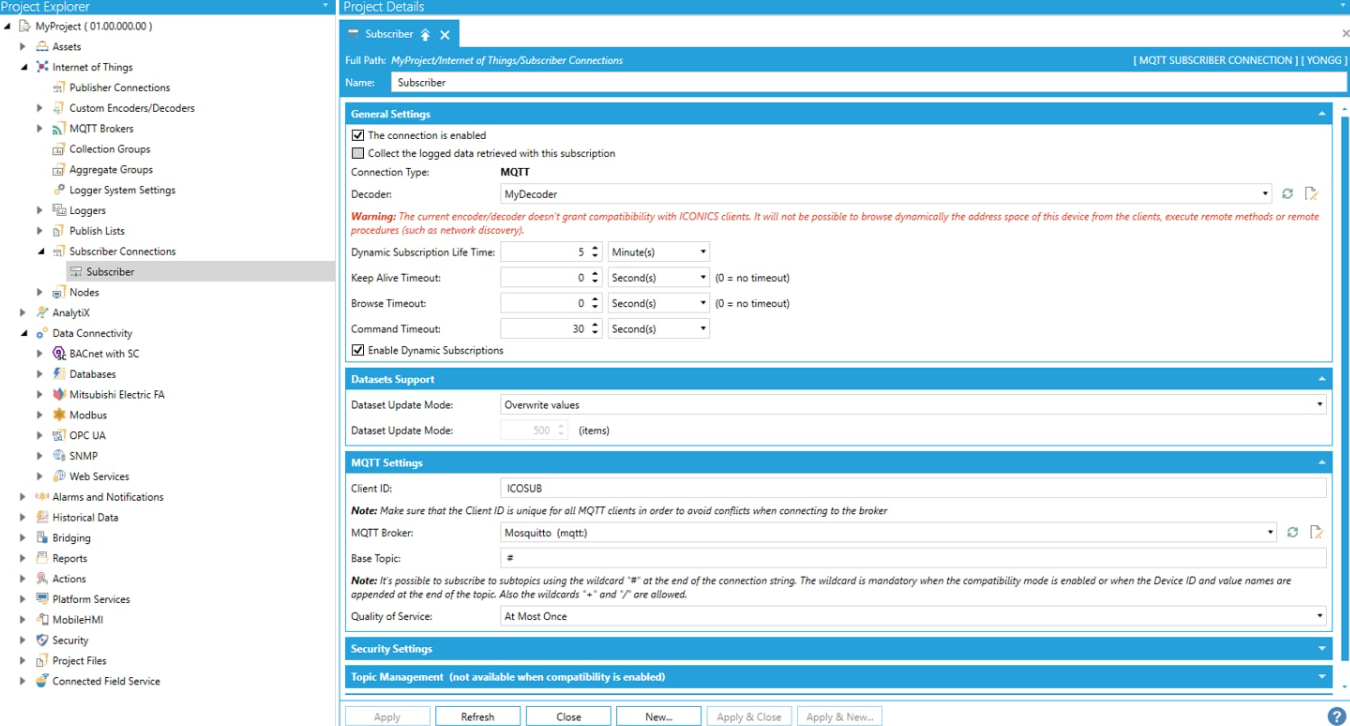1350x726 pixels.
Task: Select Publisher Connections in tree
Action: [x=120, y=88]
